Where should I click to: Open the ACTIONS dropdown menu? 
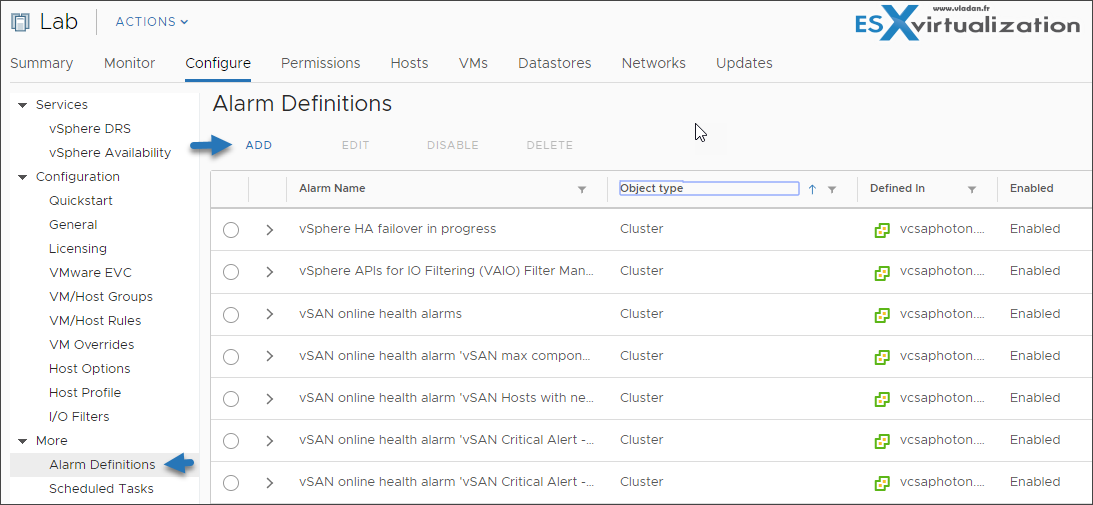(152, 22)
